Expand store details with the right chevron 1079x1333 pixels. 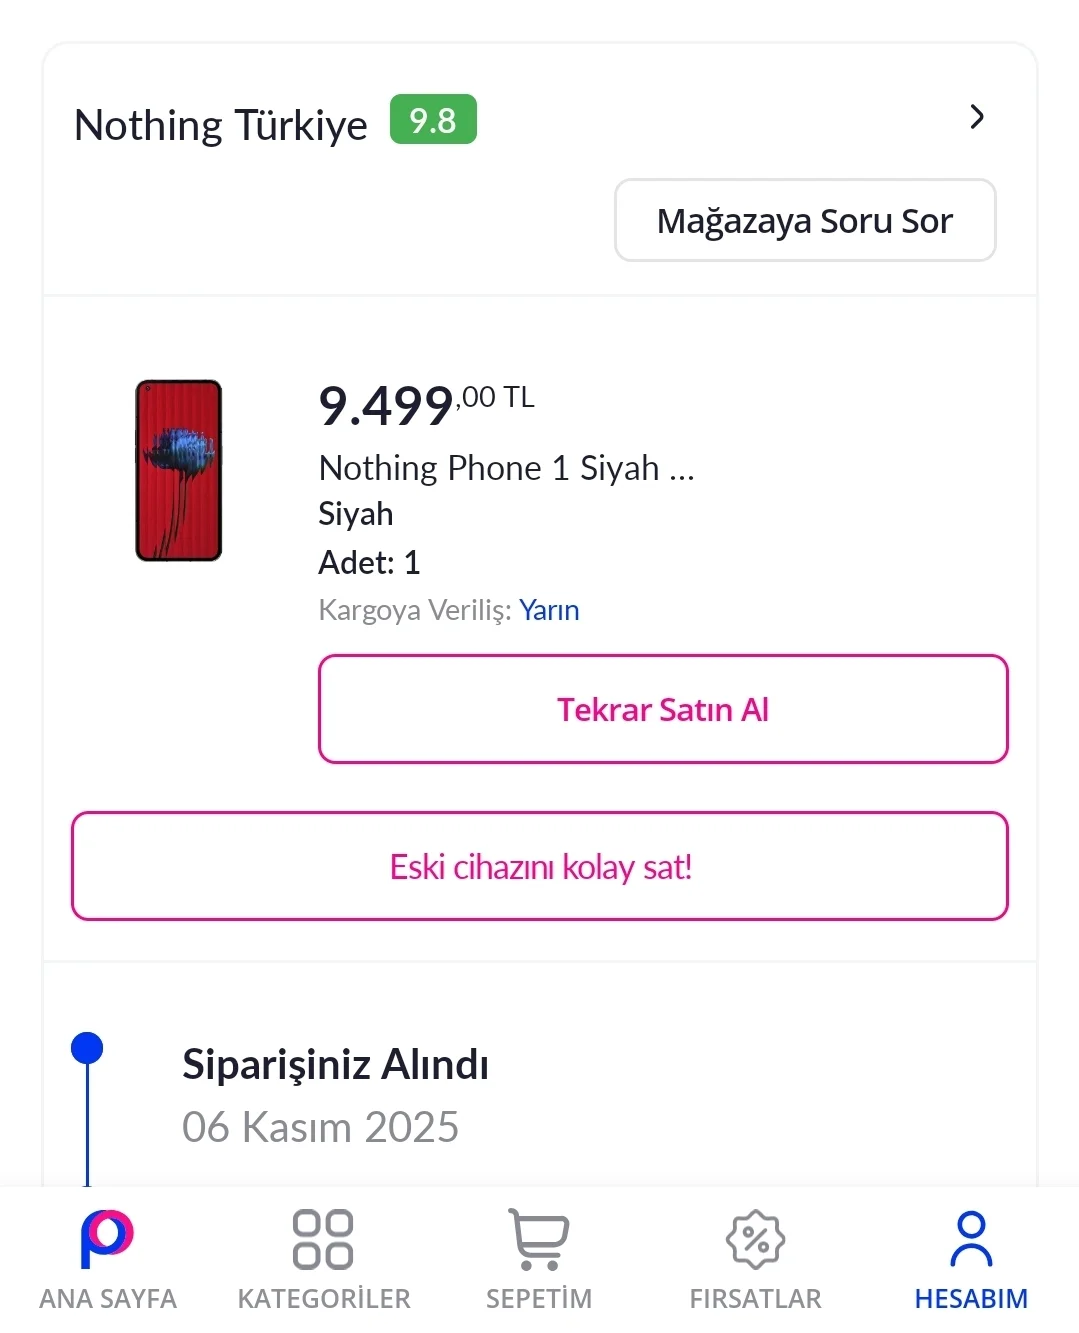coord(977,117)
